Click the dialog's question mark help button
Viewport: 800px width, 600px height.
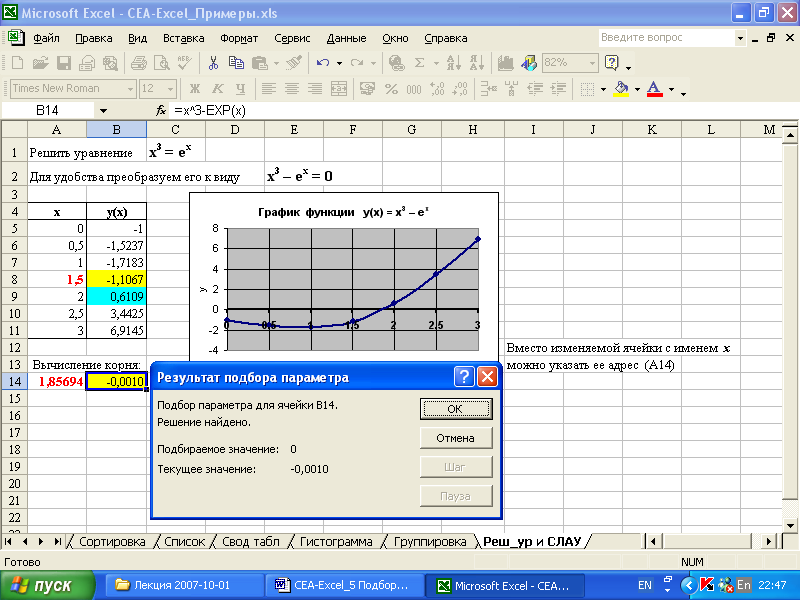[x=464, y=377]
